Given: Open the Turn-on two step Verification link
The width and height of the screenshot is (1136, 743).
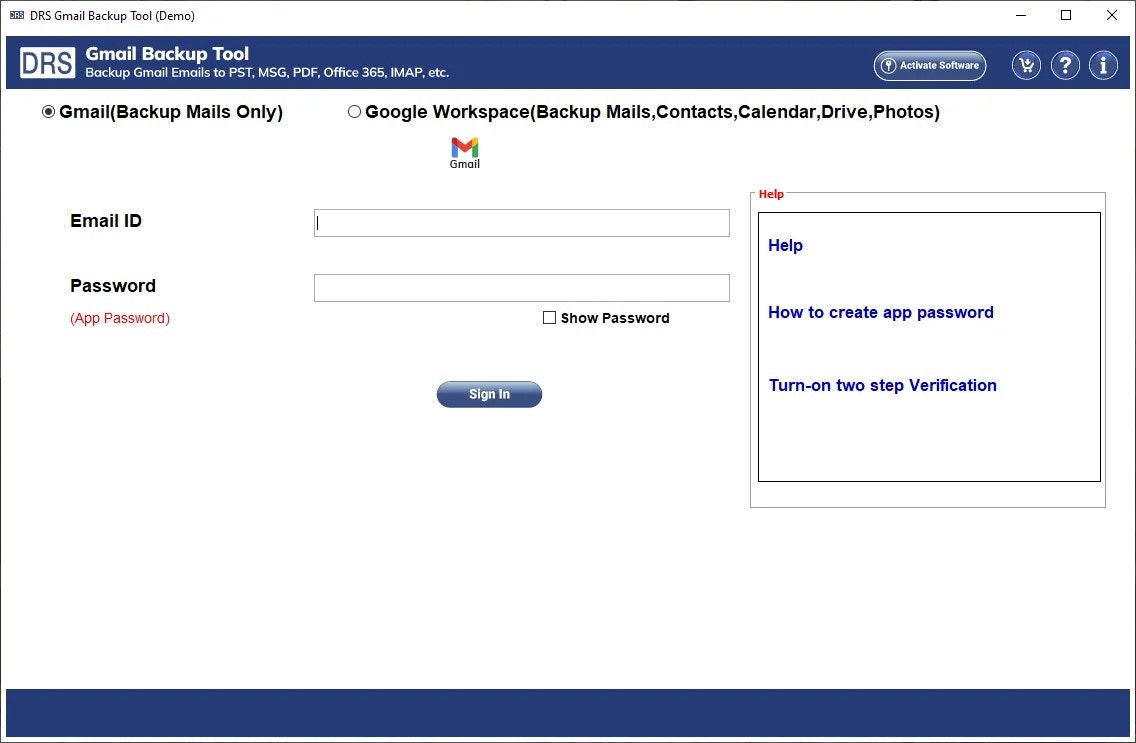Looking at the screenshot, I should point(882,385).
